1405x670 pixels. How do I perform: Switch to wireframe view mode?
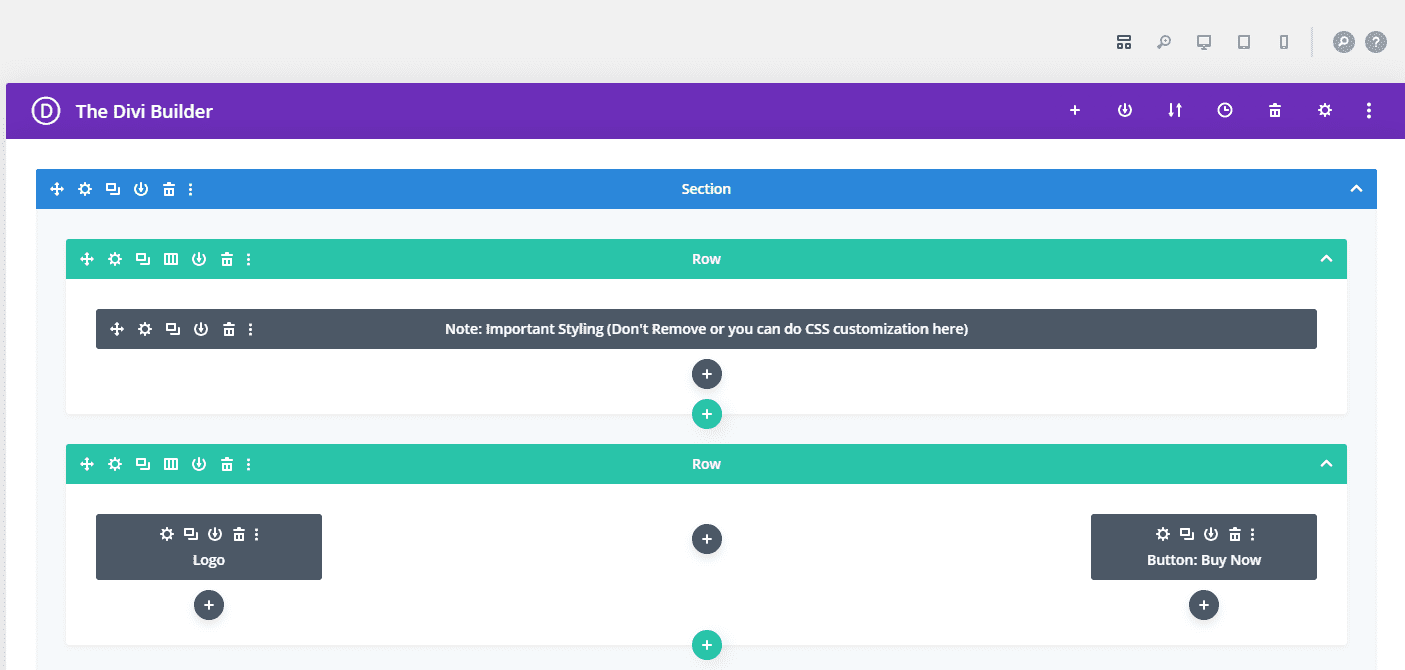click(1123, 42)
